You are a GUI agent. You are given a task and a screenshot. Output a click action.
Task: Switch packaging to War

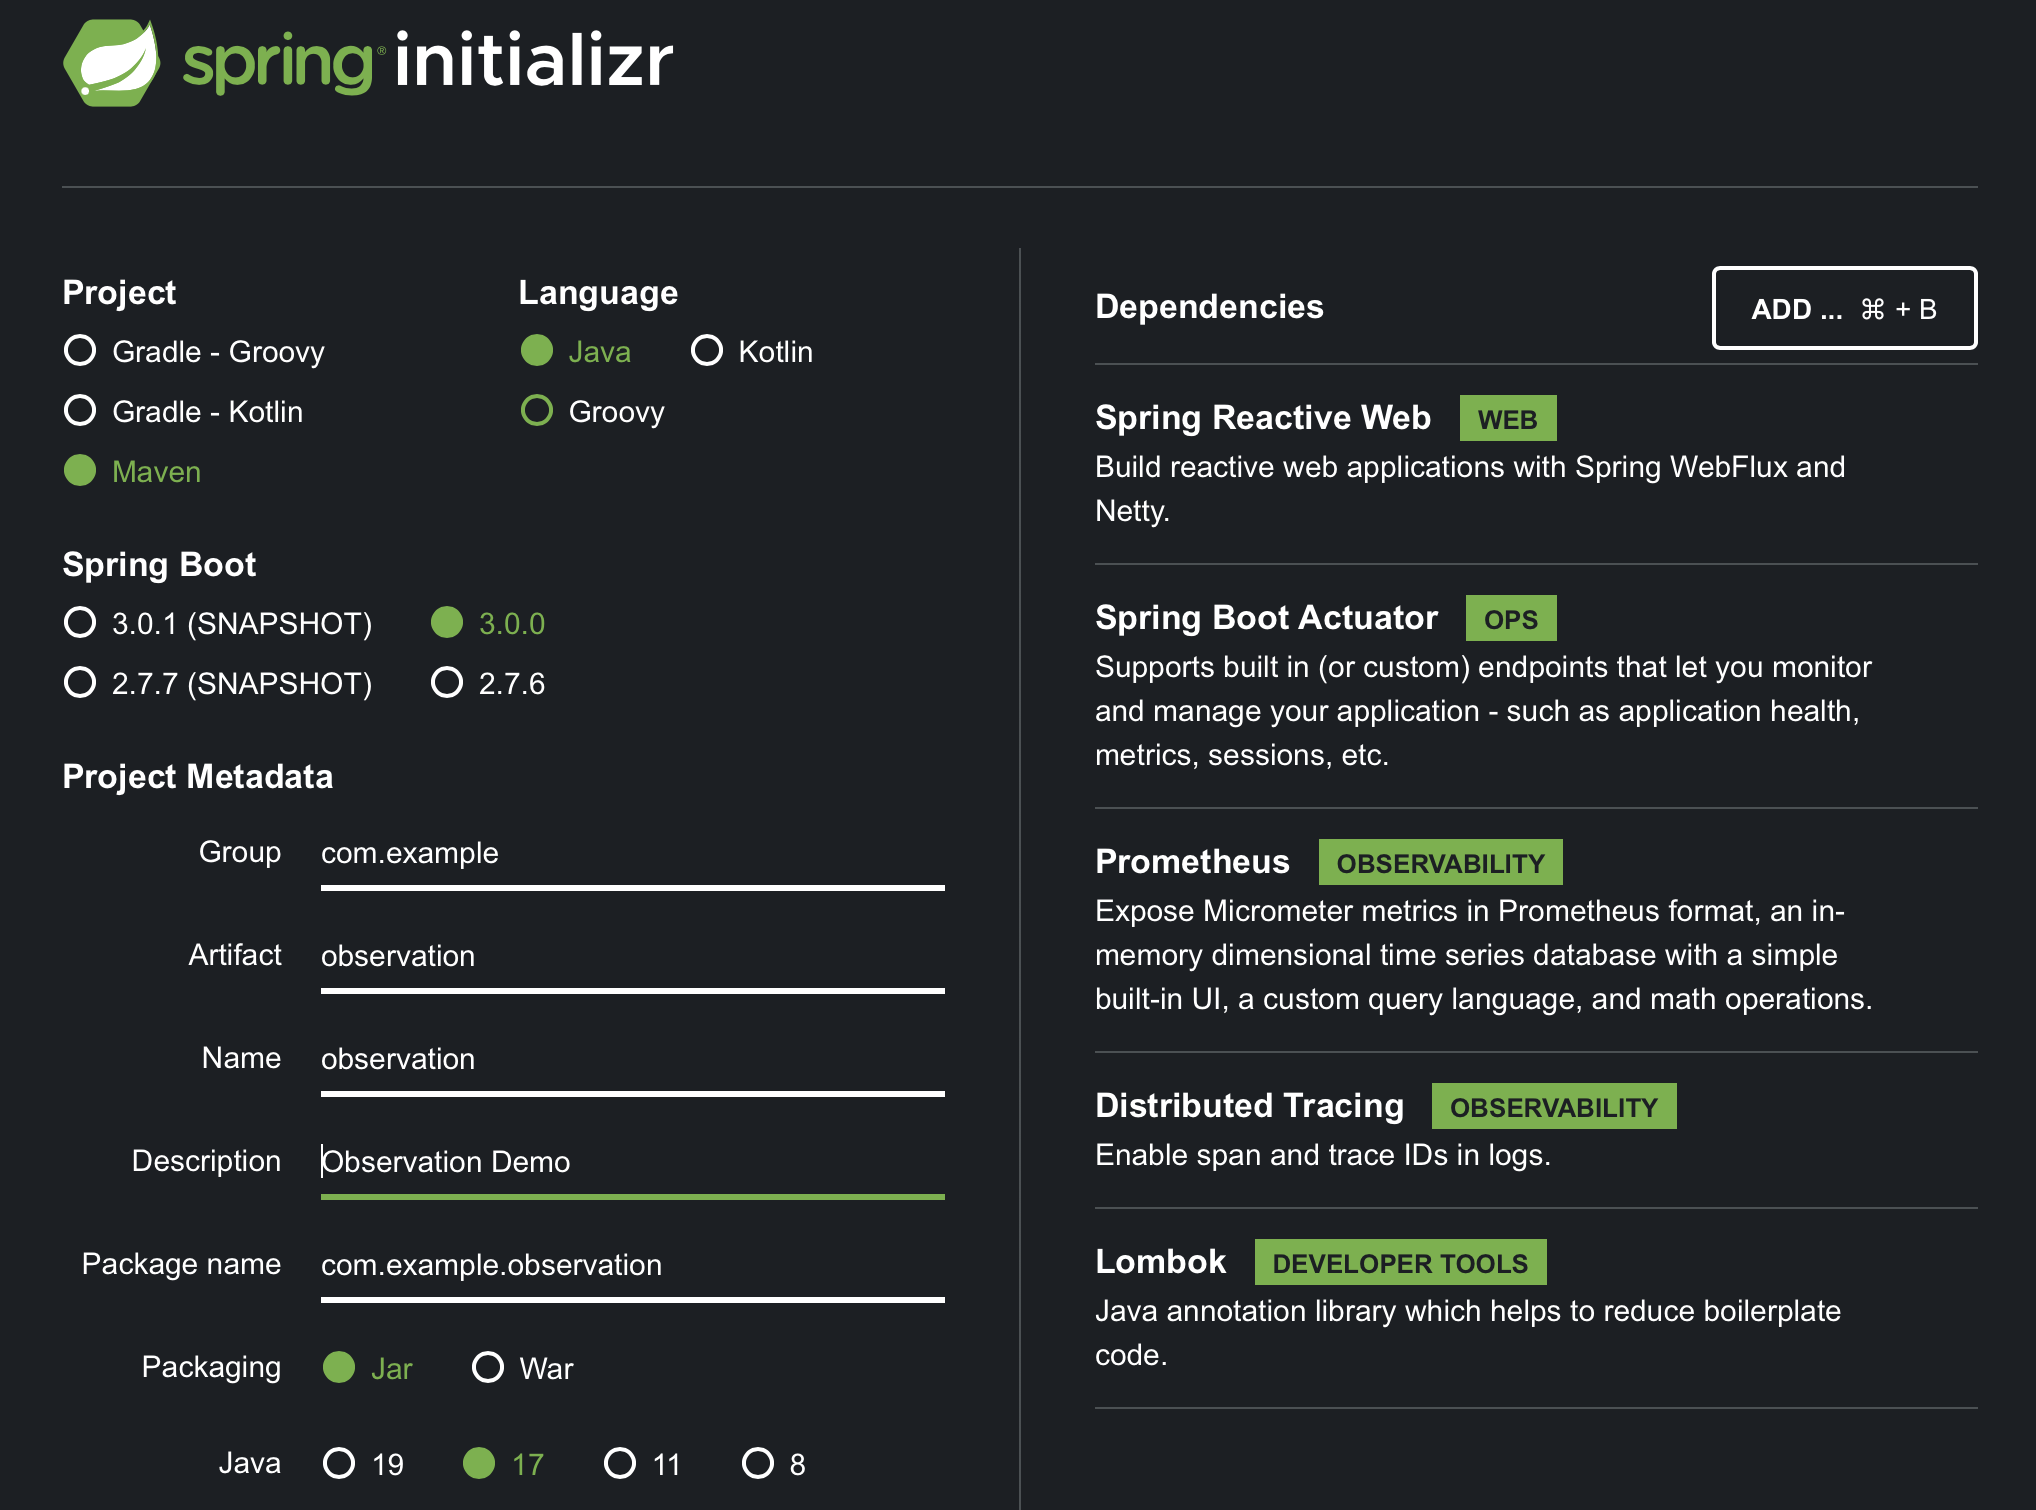tap(488, 1367)
